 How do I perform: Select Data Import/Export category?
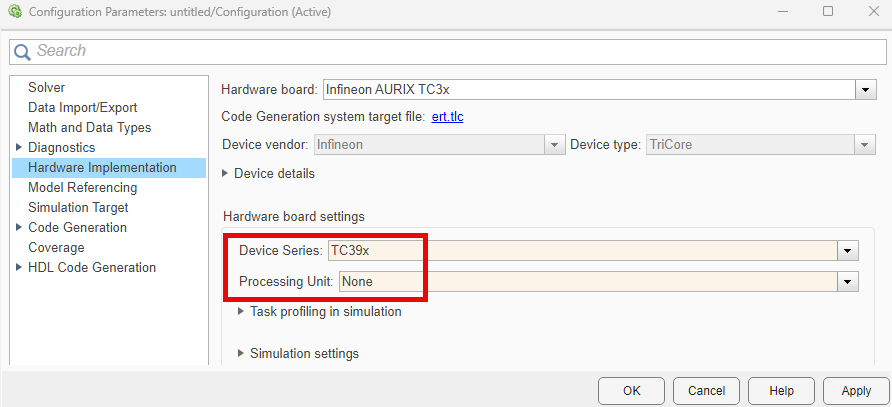82,107
